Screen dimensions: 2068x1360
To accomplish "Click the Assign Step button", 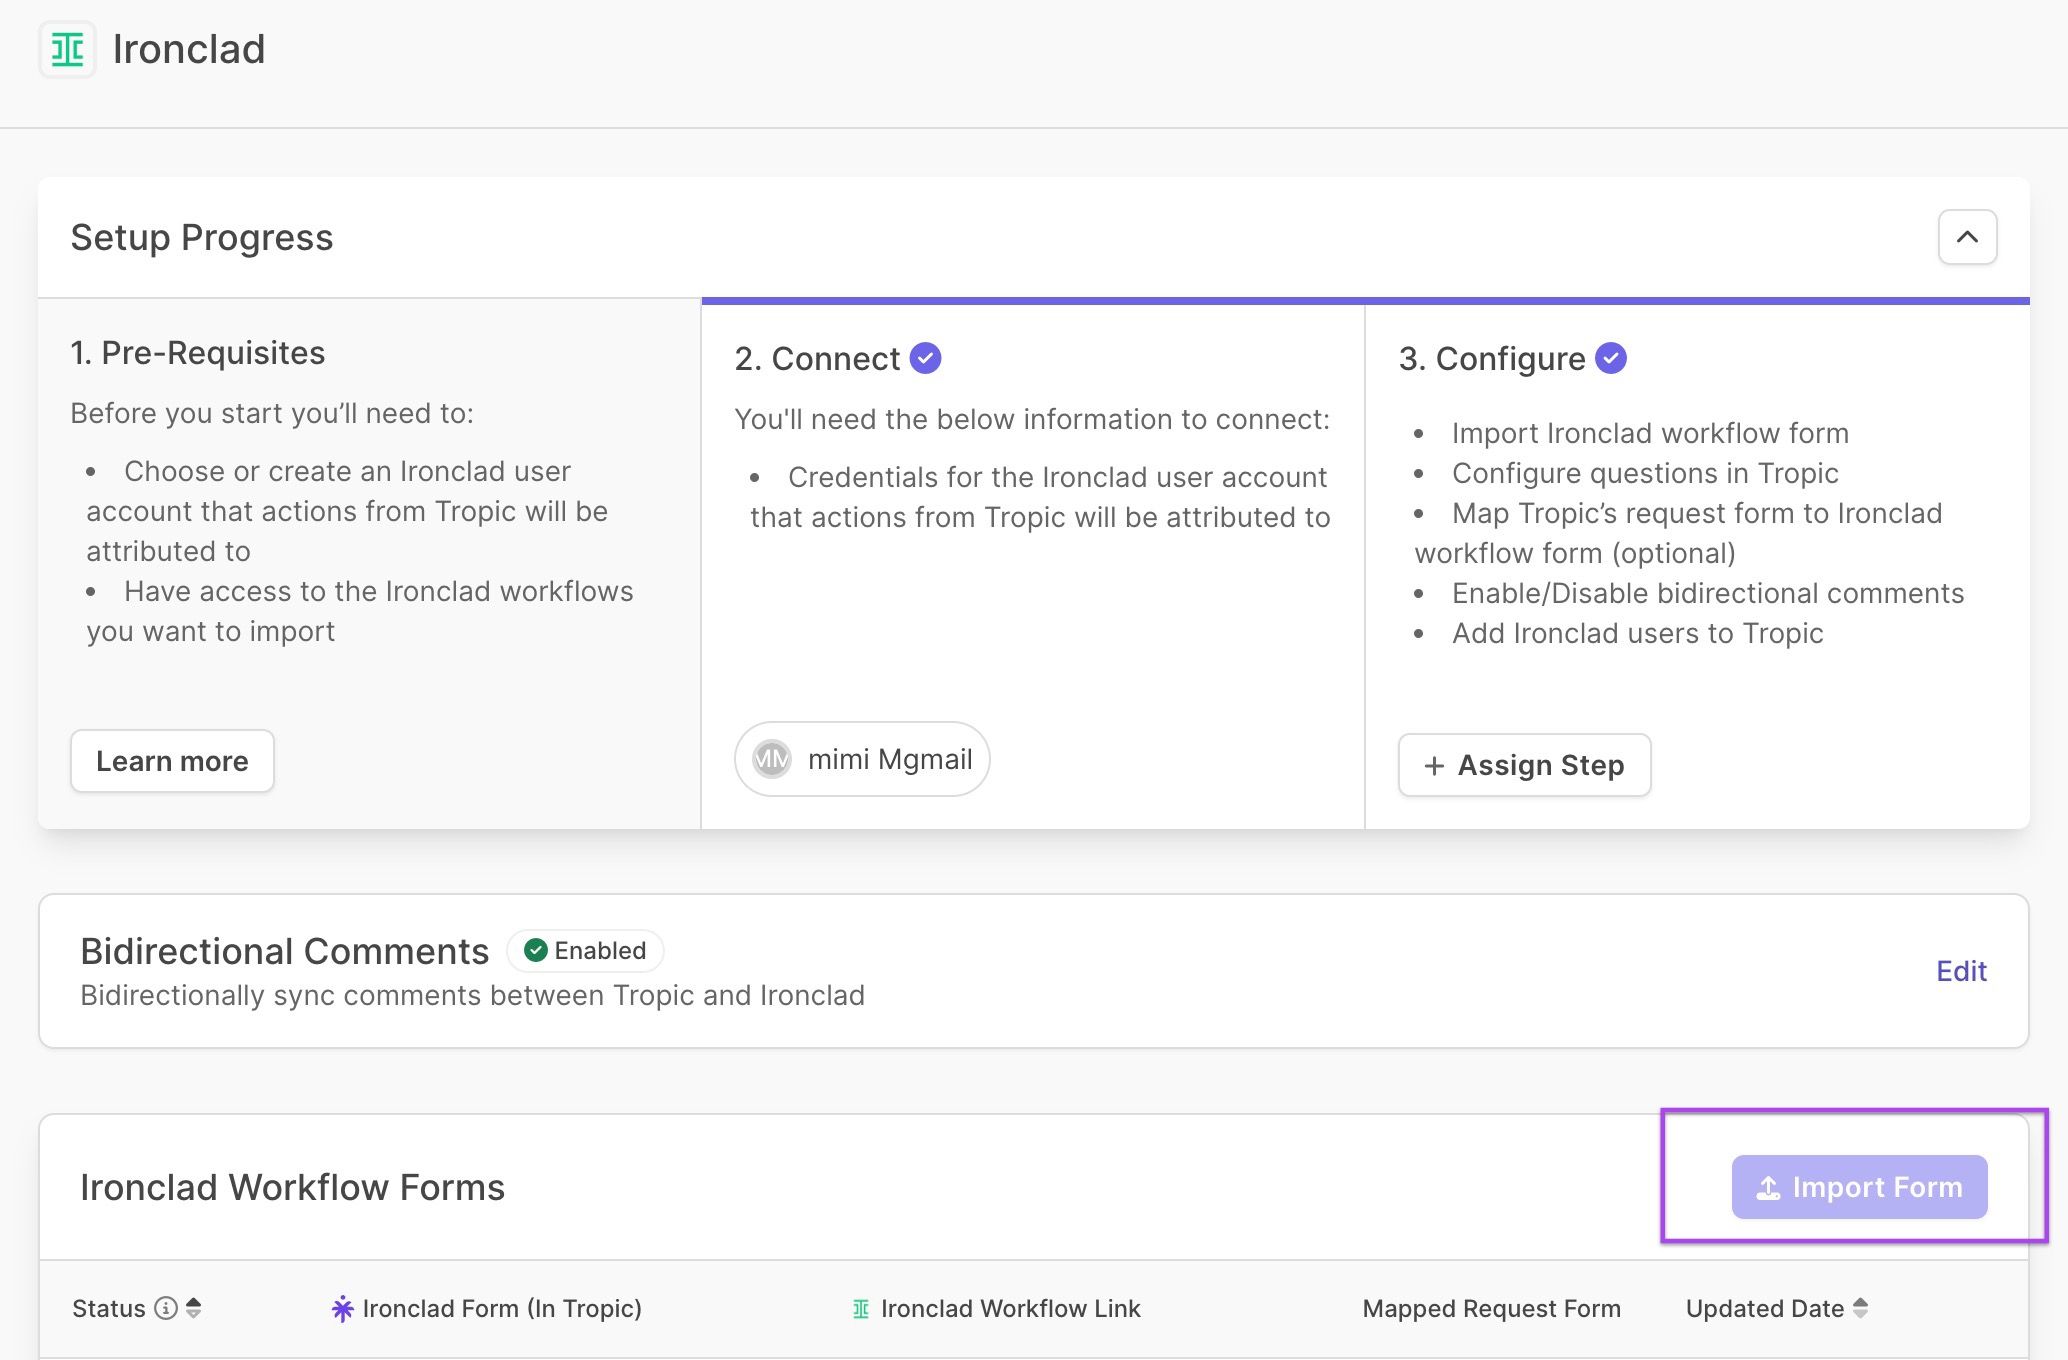I will click(x=1524, y=765).
